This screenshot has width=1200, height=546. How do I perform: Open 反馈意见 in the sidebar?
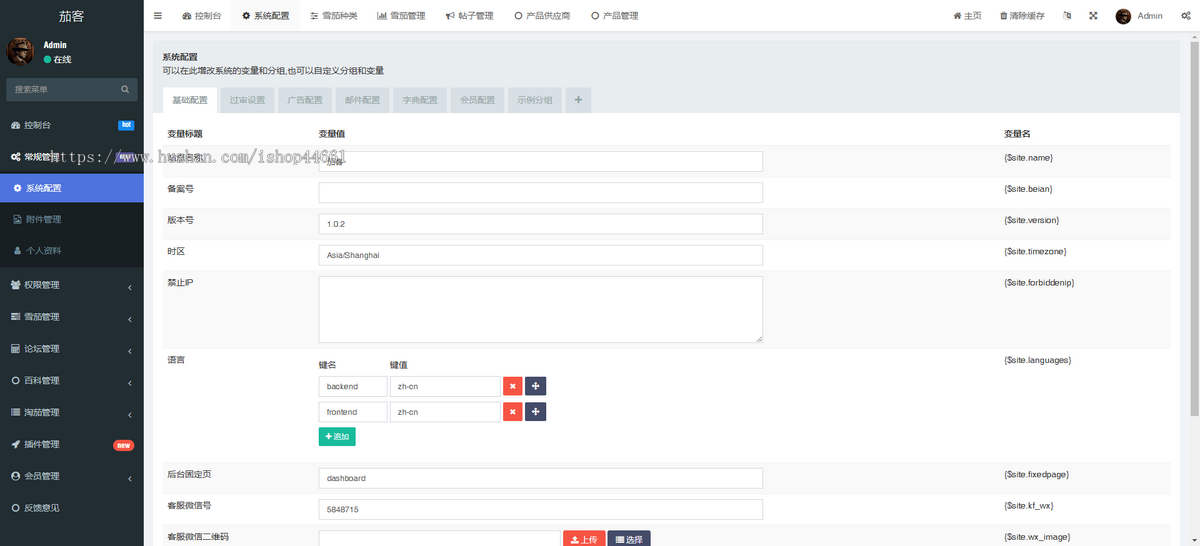[x=72, y=508]
